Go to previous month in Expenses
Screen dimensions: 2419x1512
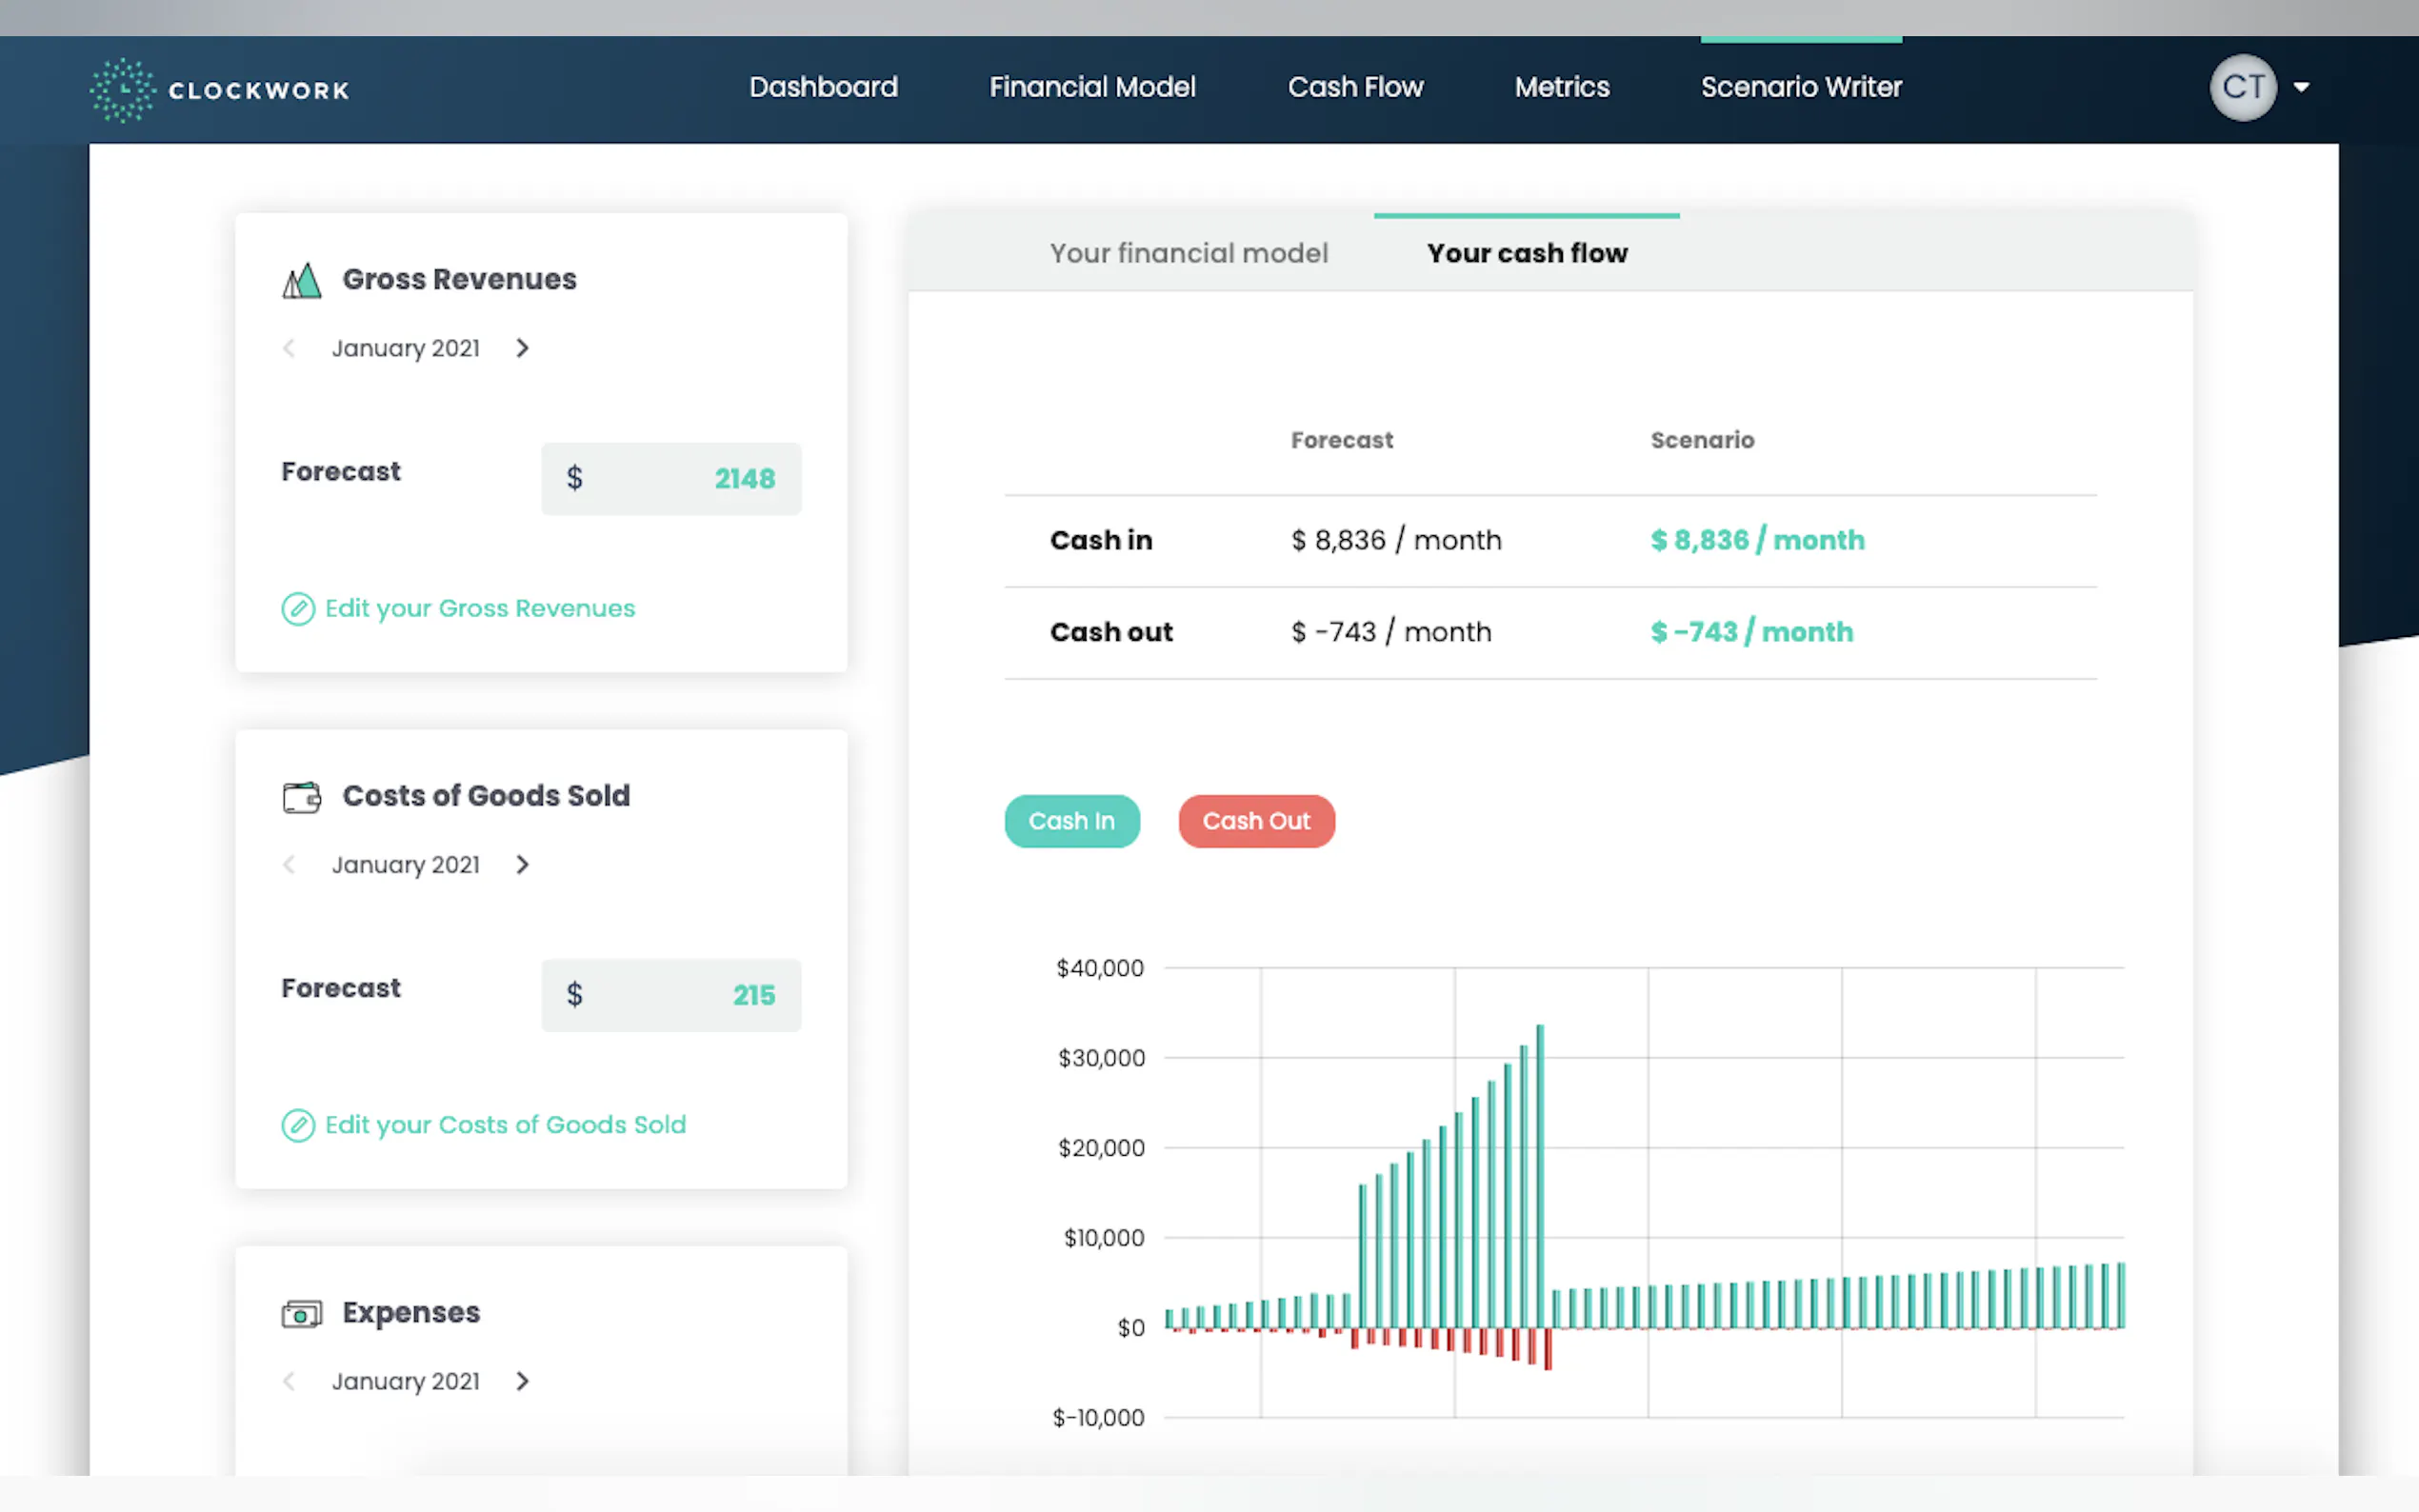289,1381
